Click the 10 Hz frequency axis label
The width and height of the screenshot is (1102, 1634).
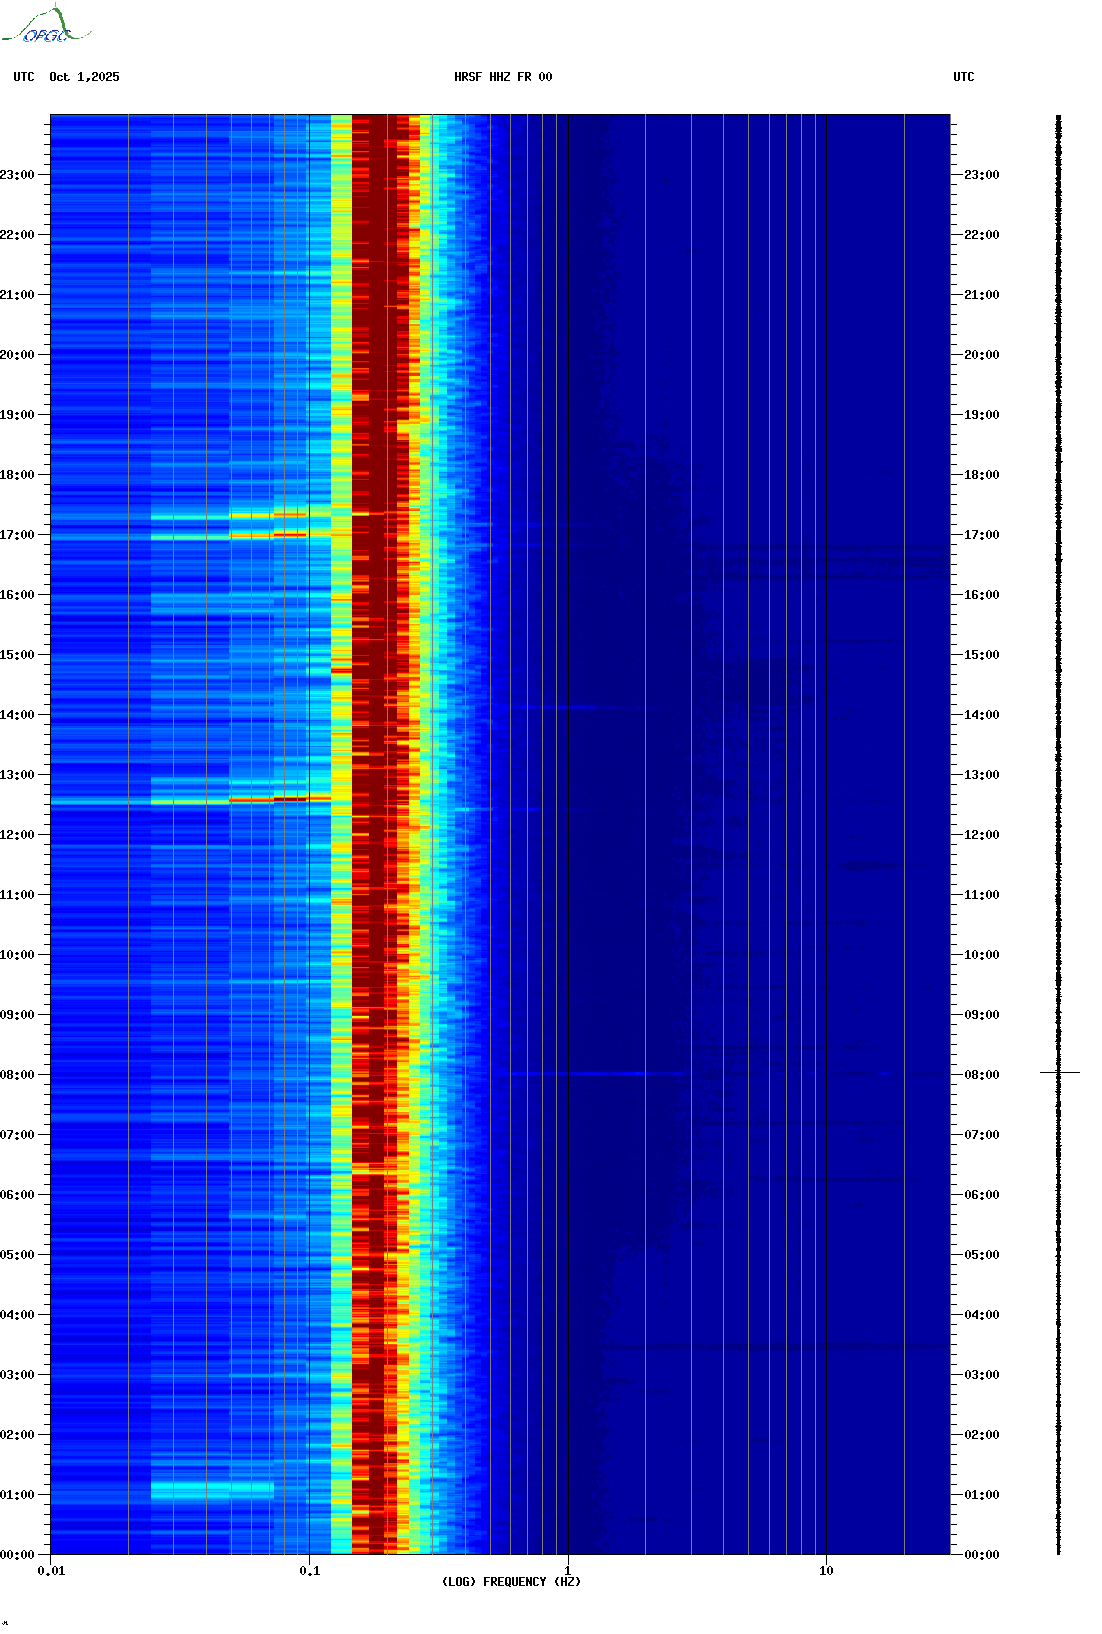coord(826,1571)
